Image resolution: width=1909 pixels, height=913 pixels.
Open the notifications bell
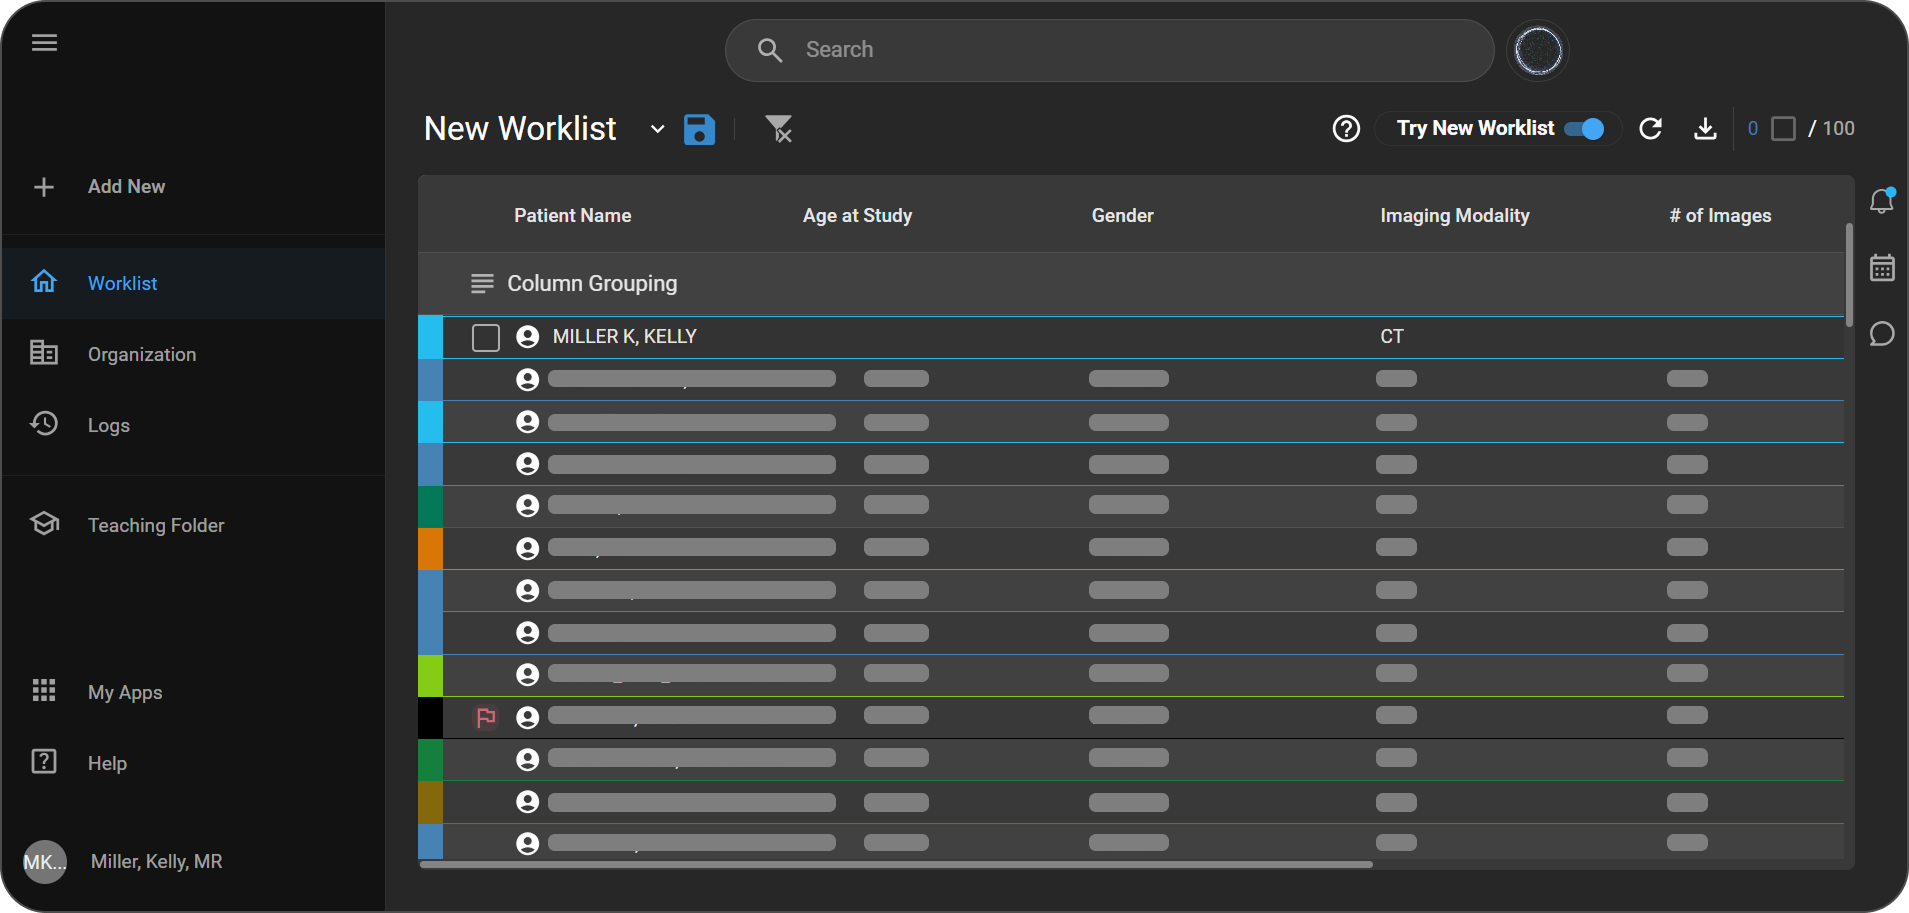1882,201
